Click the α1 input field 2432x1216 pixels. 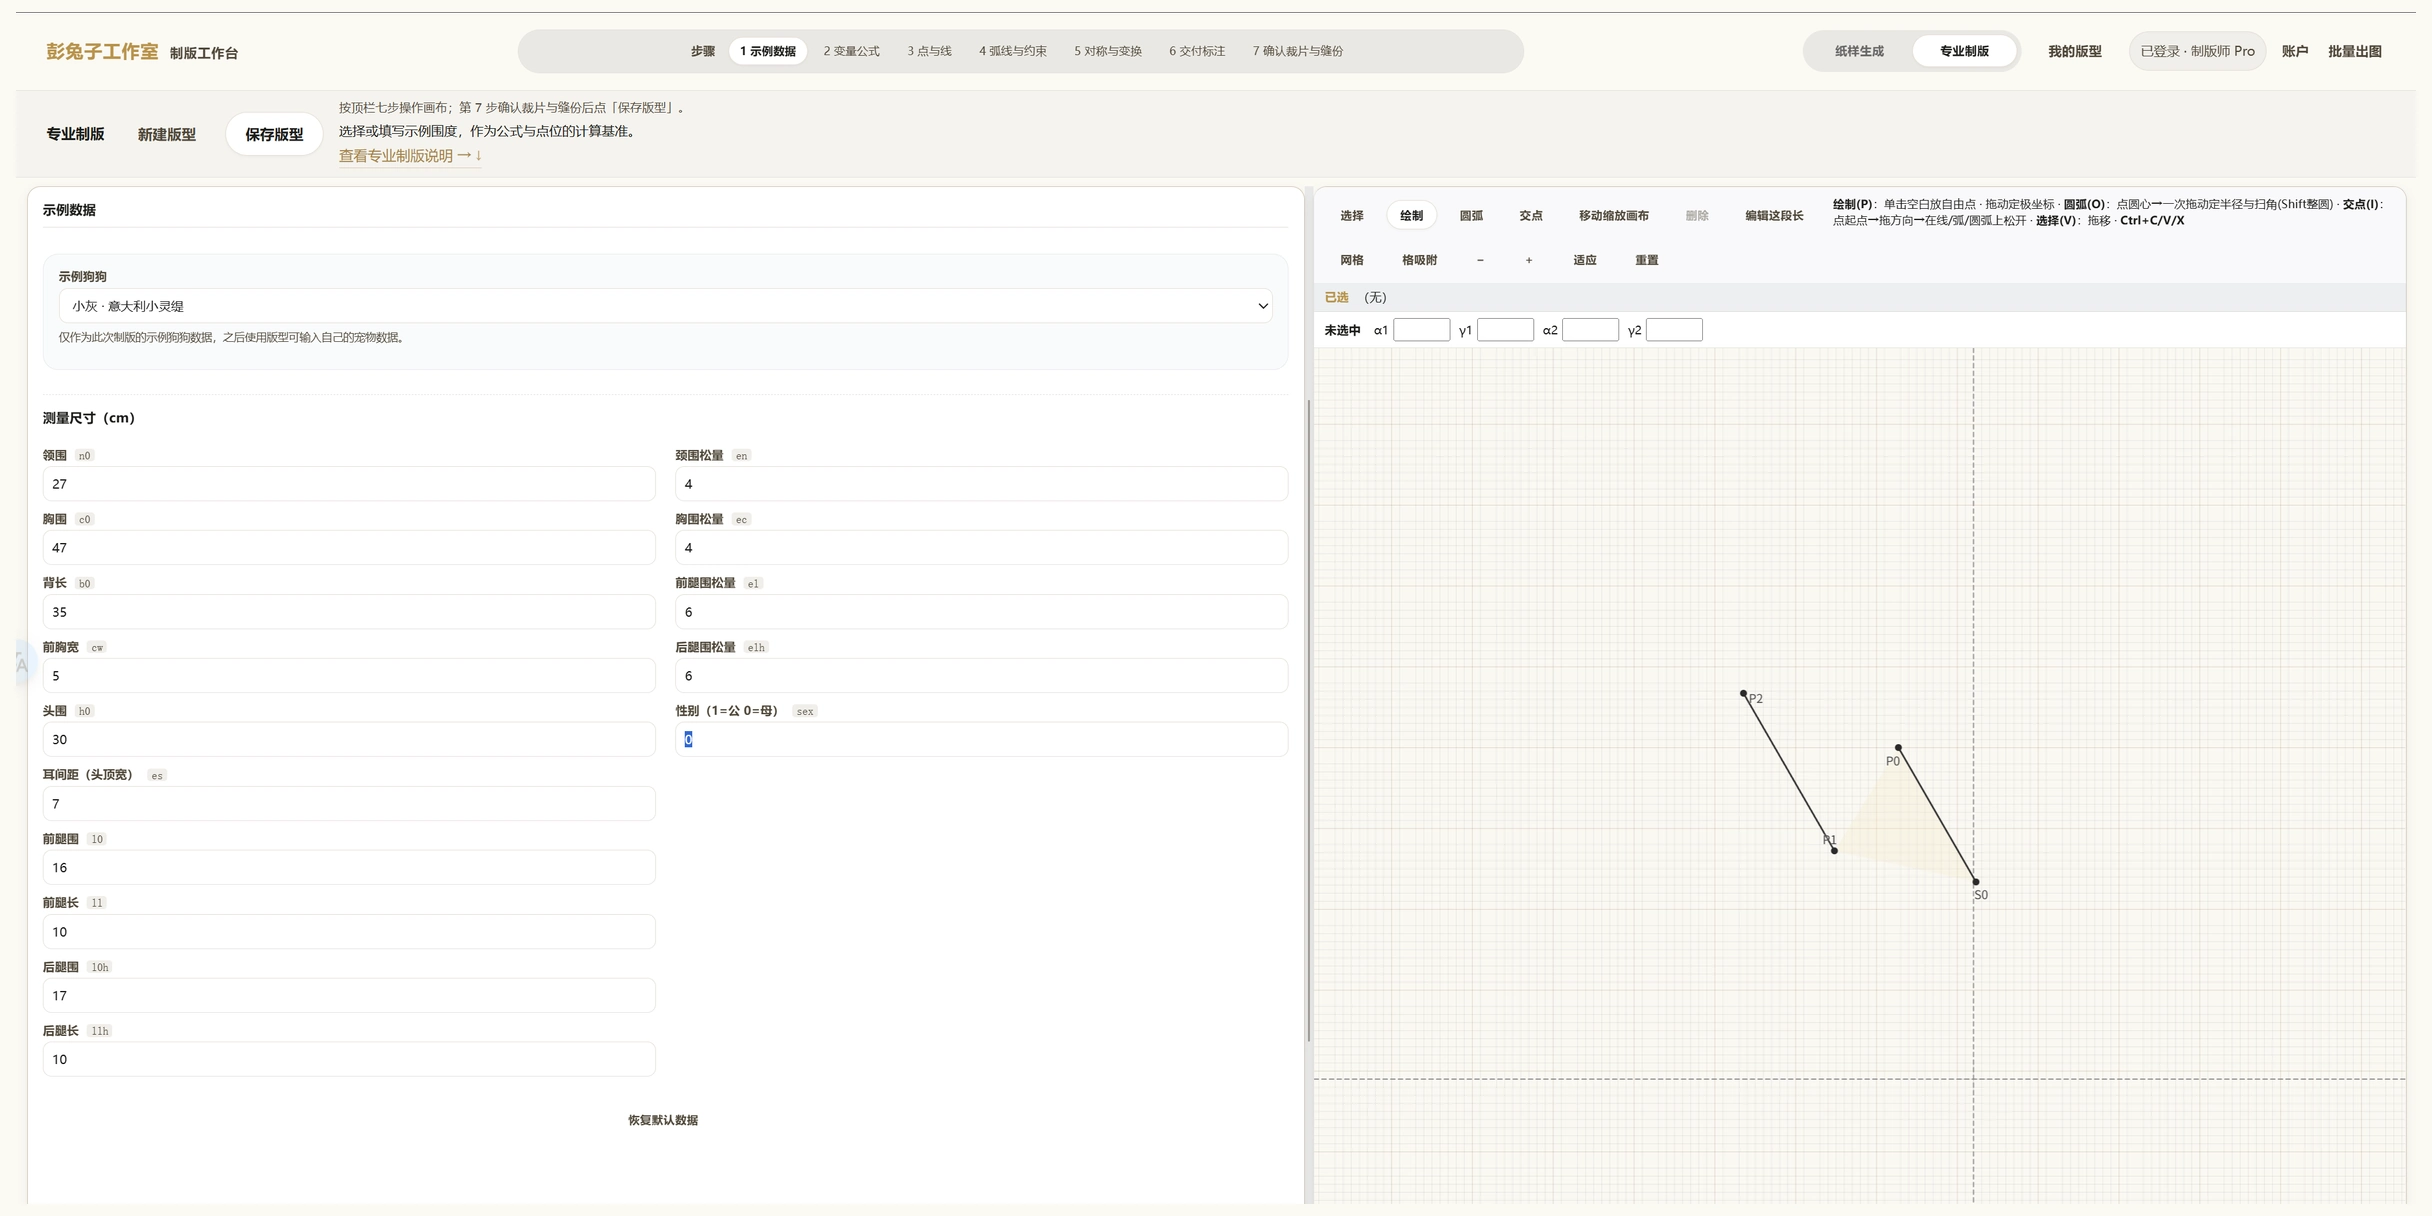tap(1421, 330)
